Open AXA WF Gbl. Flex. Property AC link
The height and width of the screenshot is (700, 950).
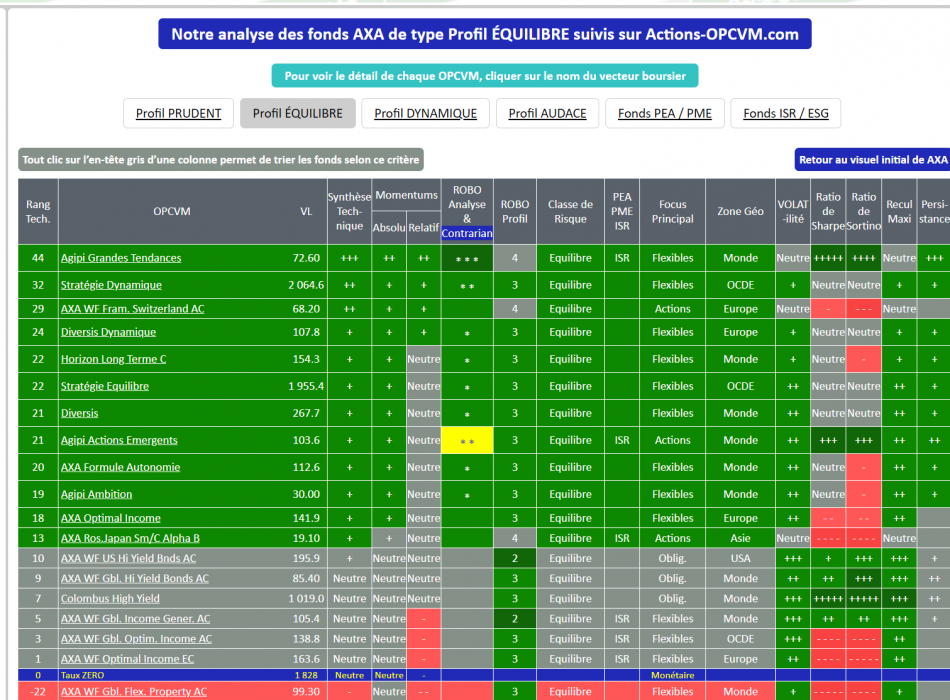click(133, 692)
